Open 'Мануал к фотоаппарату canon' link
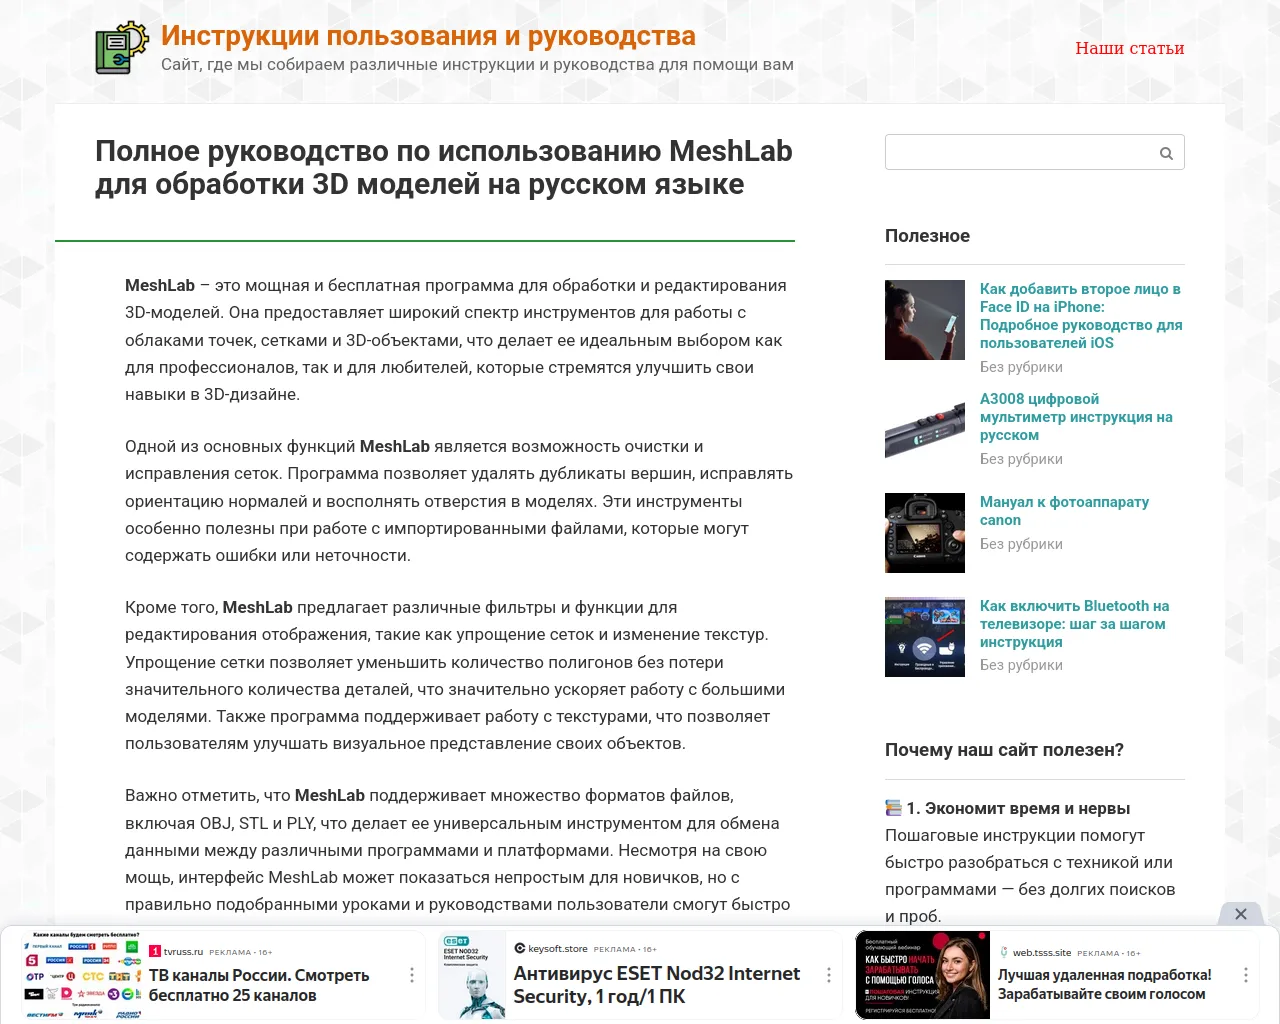Screen dimensions: 1280x1024 click(x=1064, y=511)
